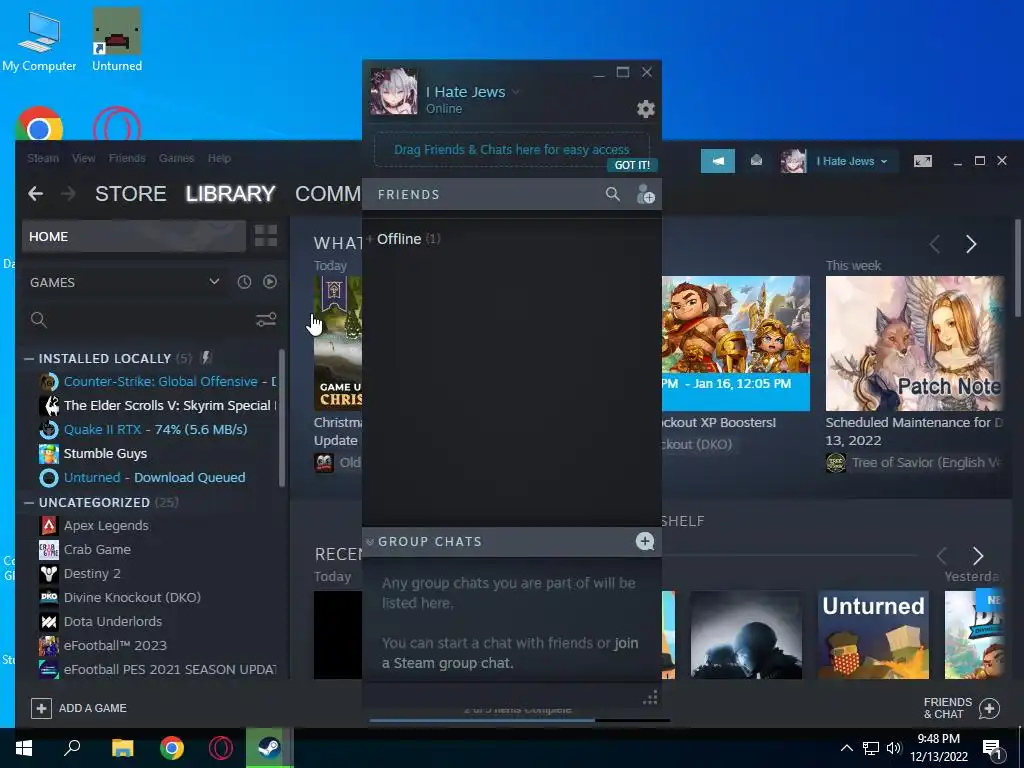Screen dimensions: 1024x768
Task: Open Friends & Chat plus icon
Action: point(989,708)
